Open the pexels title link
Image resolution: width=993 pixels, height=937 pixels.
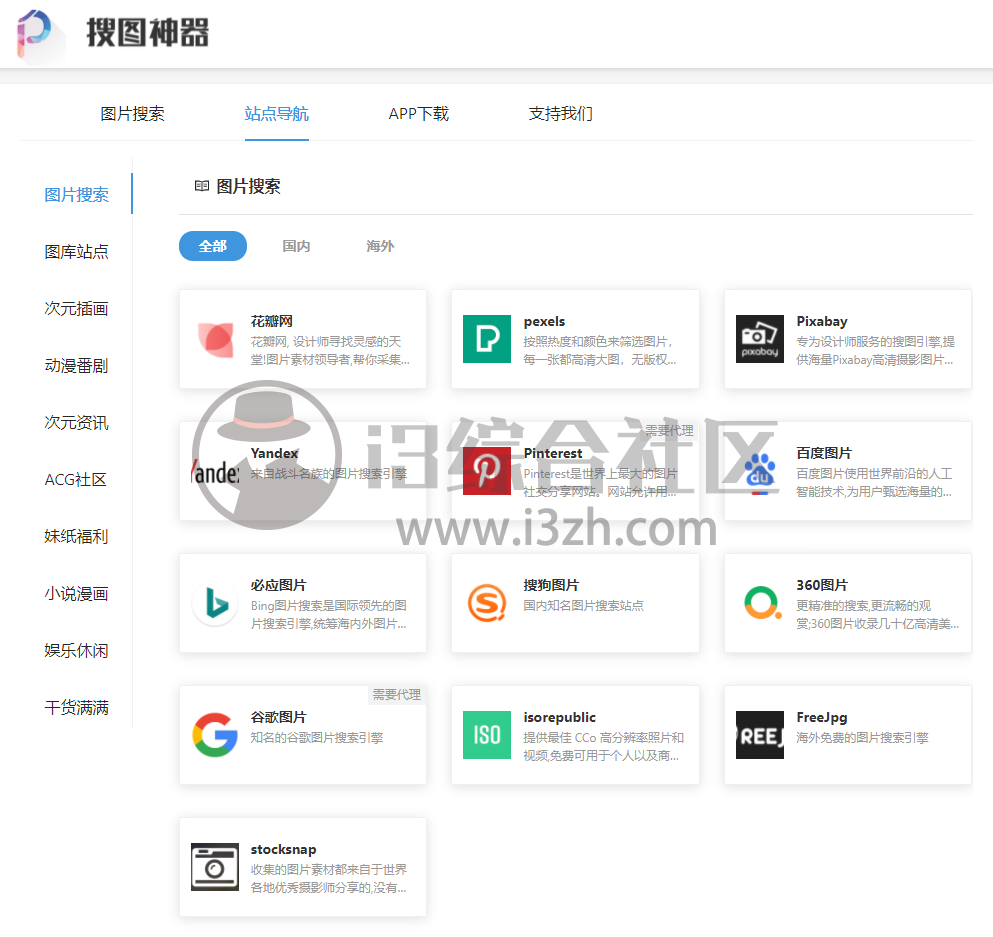pyautogui.click(x=545, y=322)
